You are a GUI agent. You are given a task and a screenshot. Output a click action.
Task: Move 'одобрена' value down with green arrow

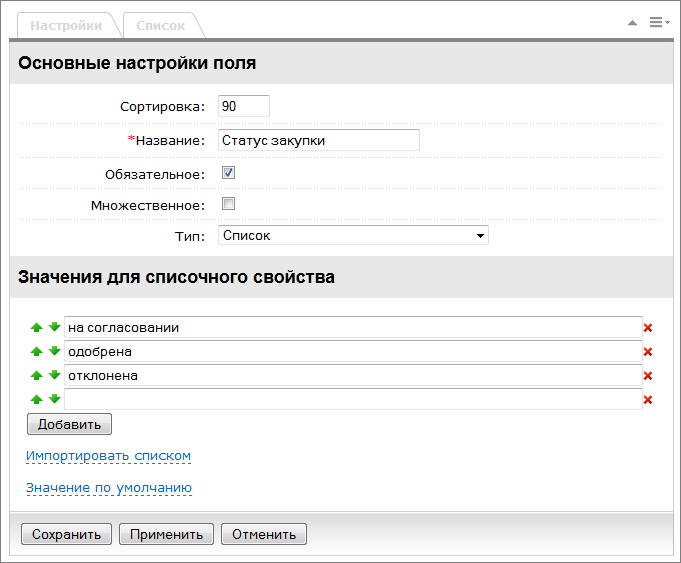[55, 351]
